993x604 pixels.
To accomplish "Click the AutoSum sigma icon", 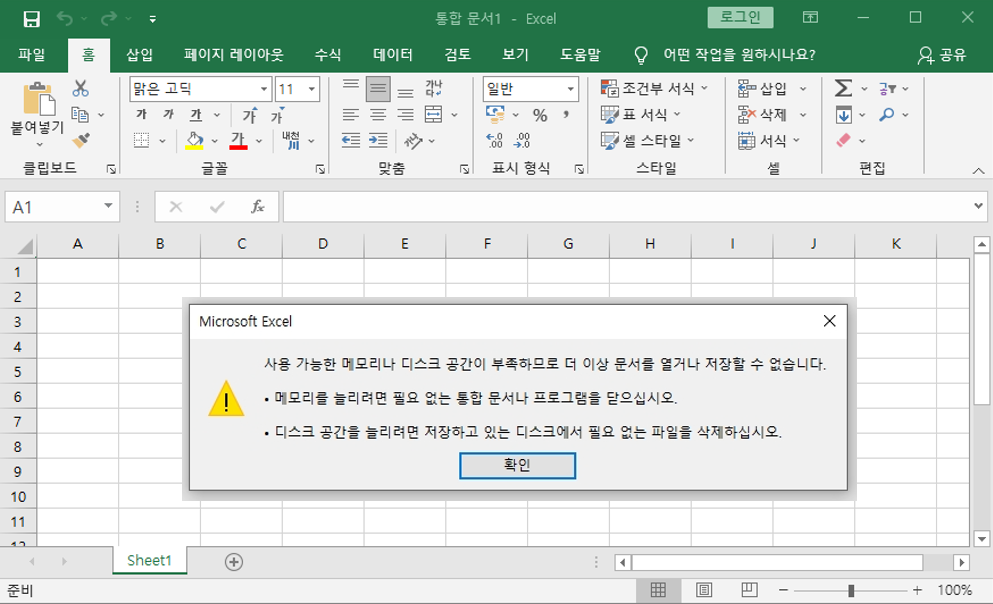I will 844,88.
